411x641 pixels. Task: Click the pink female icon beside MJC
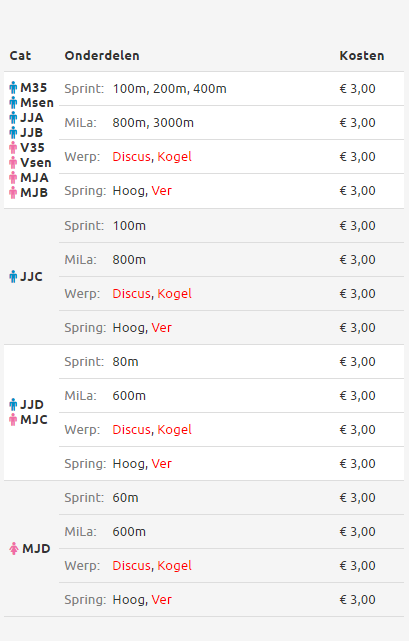click(x=13, y=420)
